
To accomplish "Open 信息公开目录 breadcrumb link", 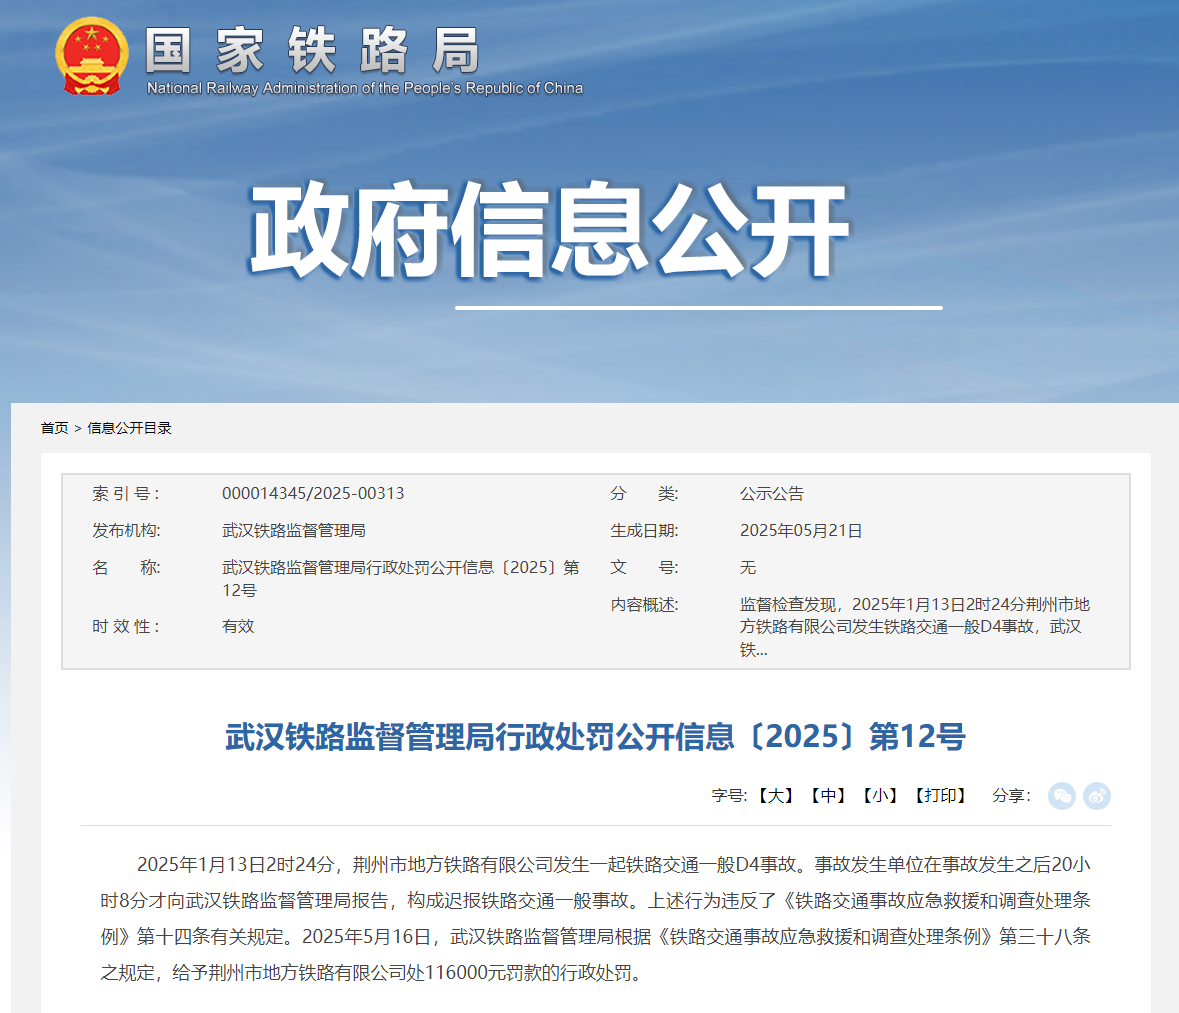I will click(x=129, y=428).
